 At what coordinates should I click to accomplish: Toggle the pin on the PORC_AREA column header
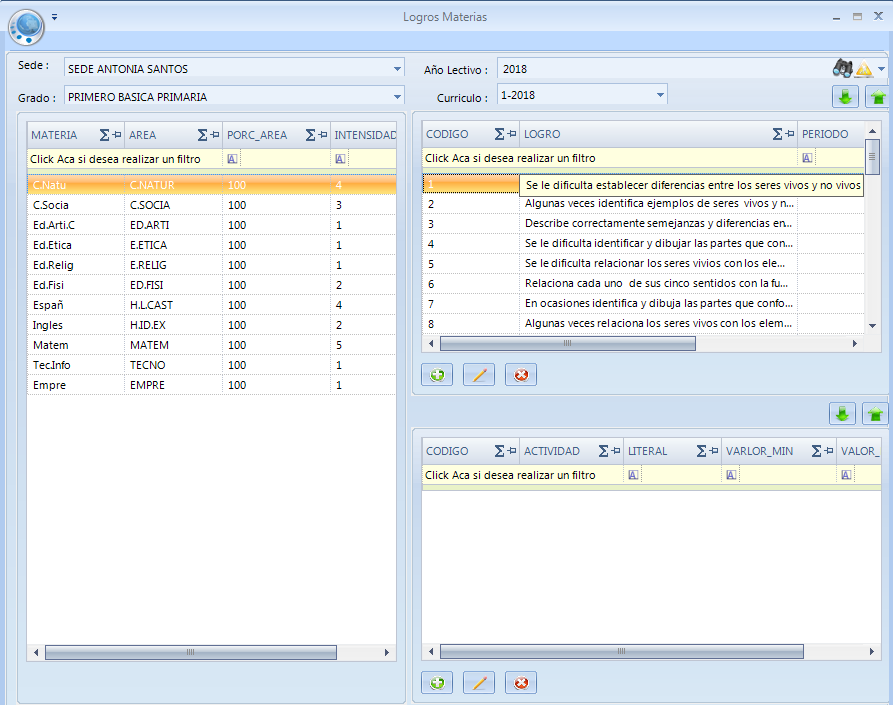pos(322,135)
